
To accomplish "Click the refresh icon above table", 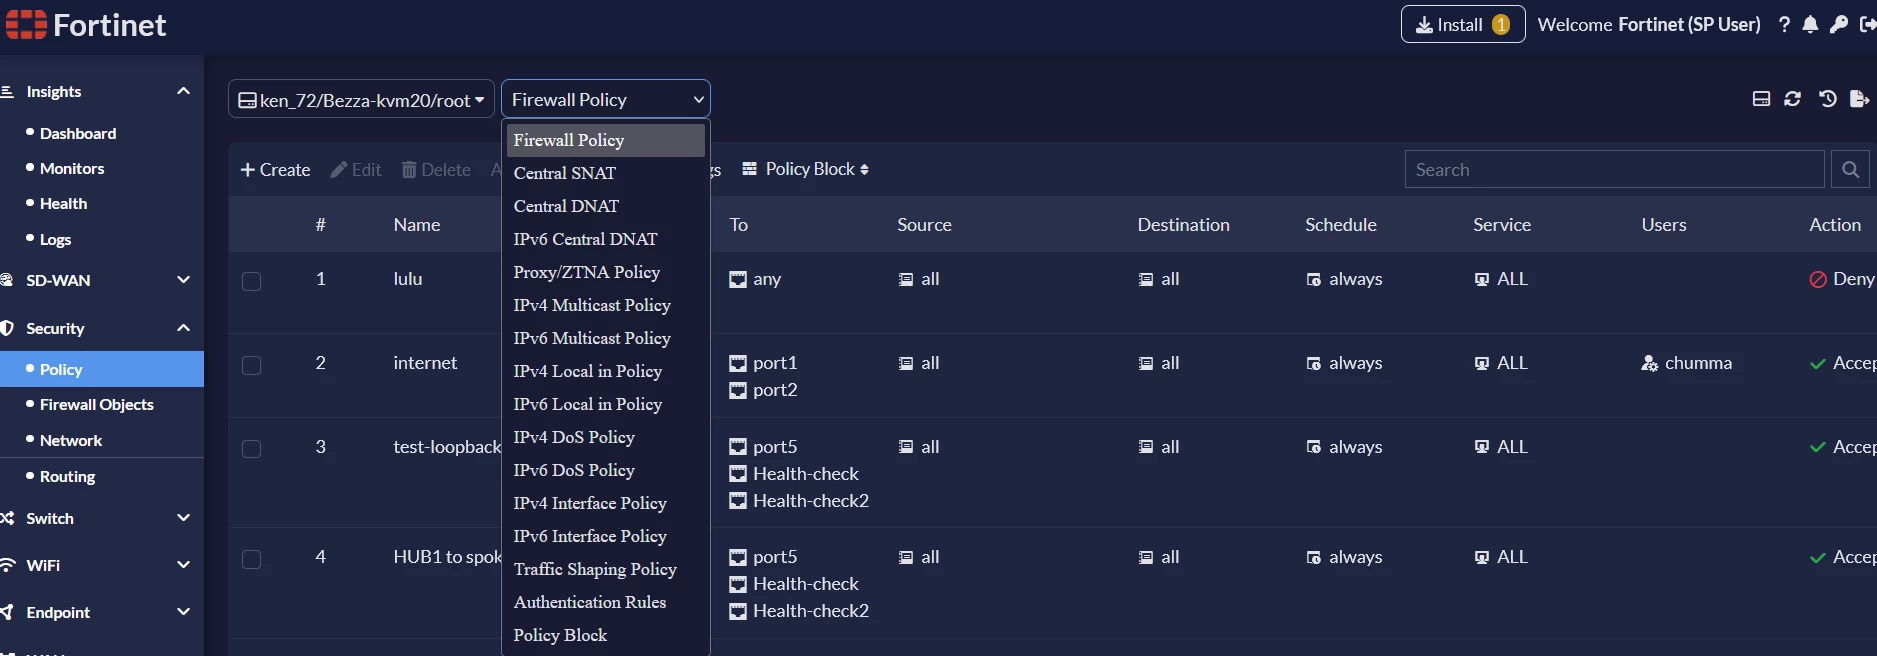I will click(1793, 99).
